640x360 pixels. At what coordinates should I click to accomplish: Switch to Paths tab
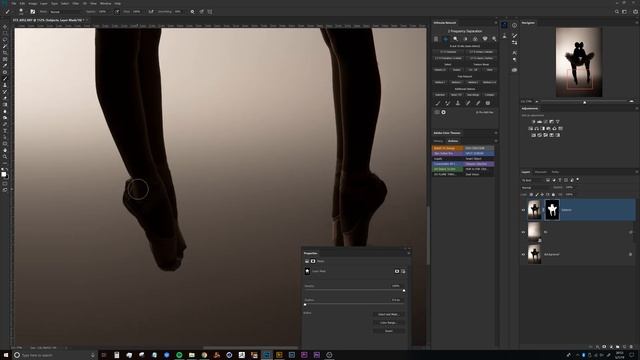coord(555,172)
